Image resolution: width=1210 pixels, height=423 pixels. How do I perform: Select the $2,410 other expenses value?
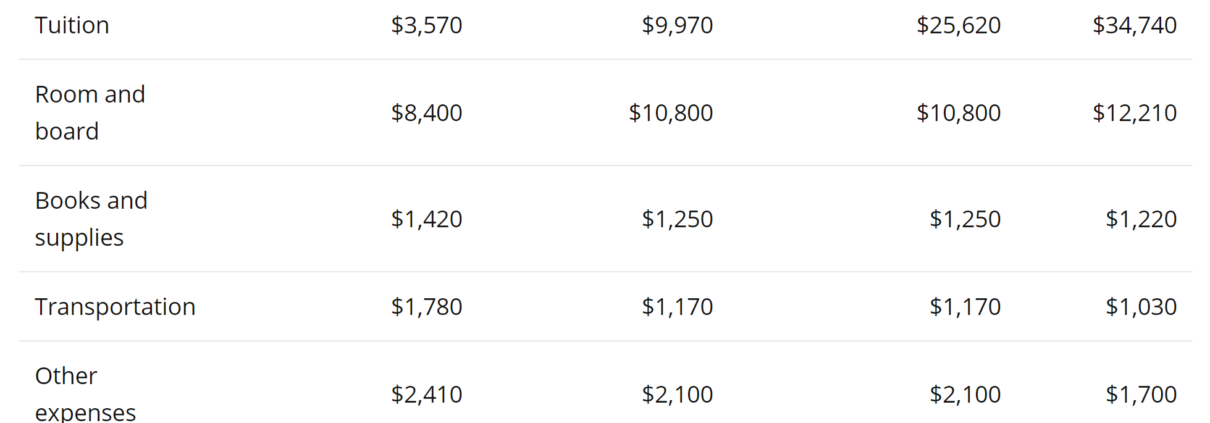coord(427,395)
